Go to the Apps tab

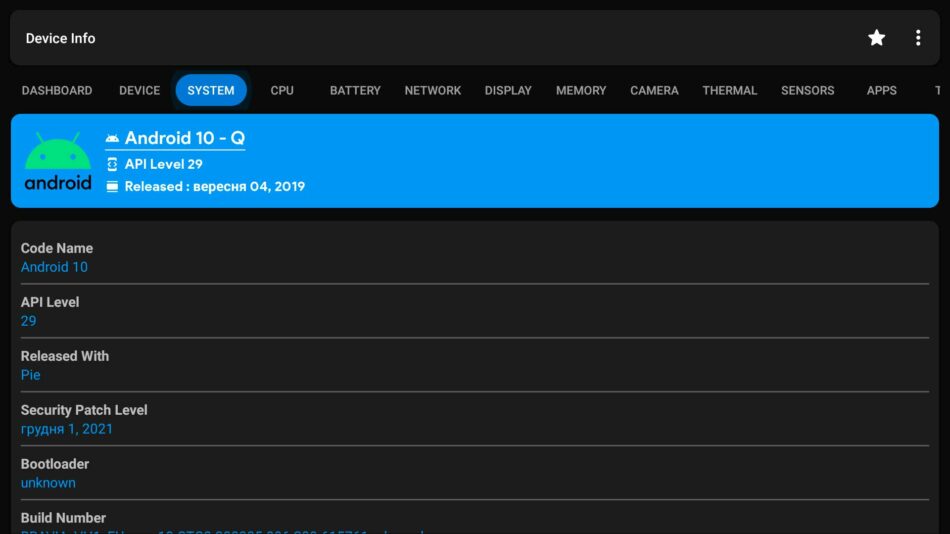(882, 90)
